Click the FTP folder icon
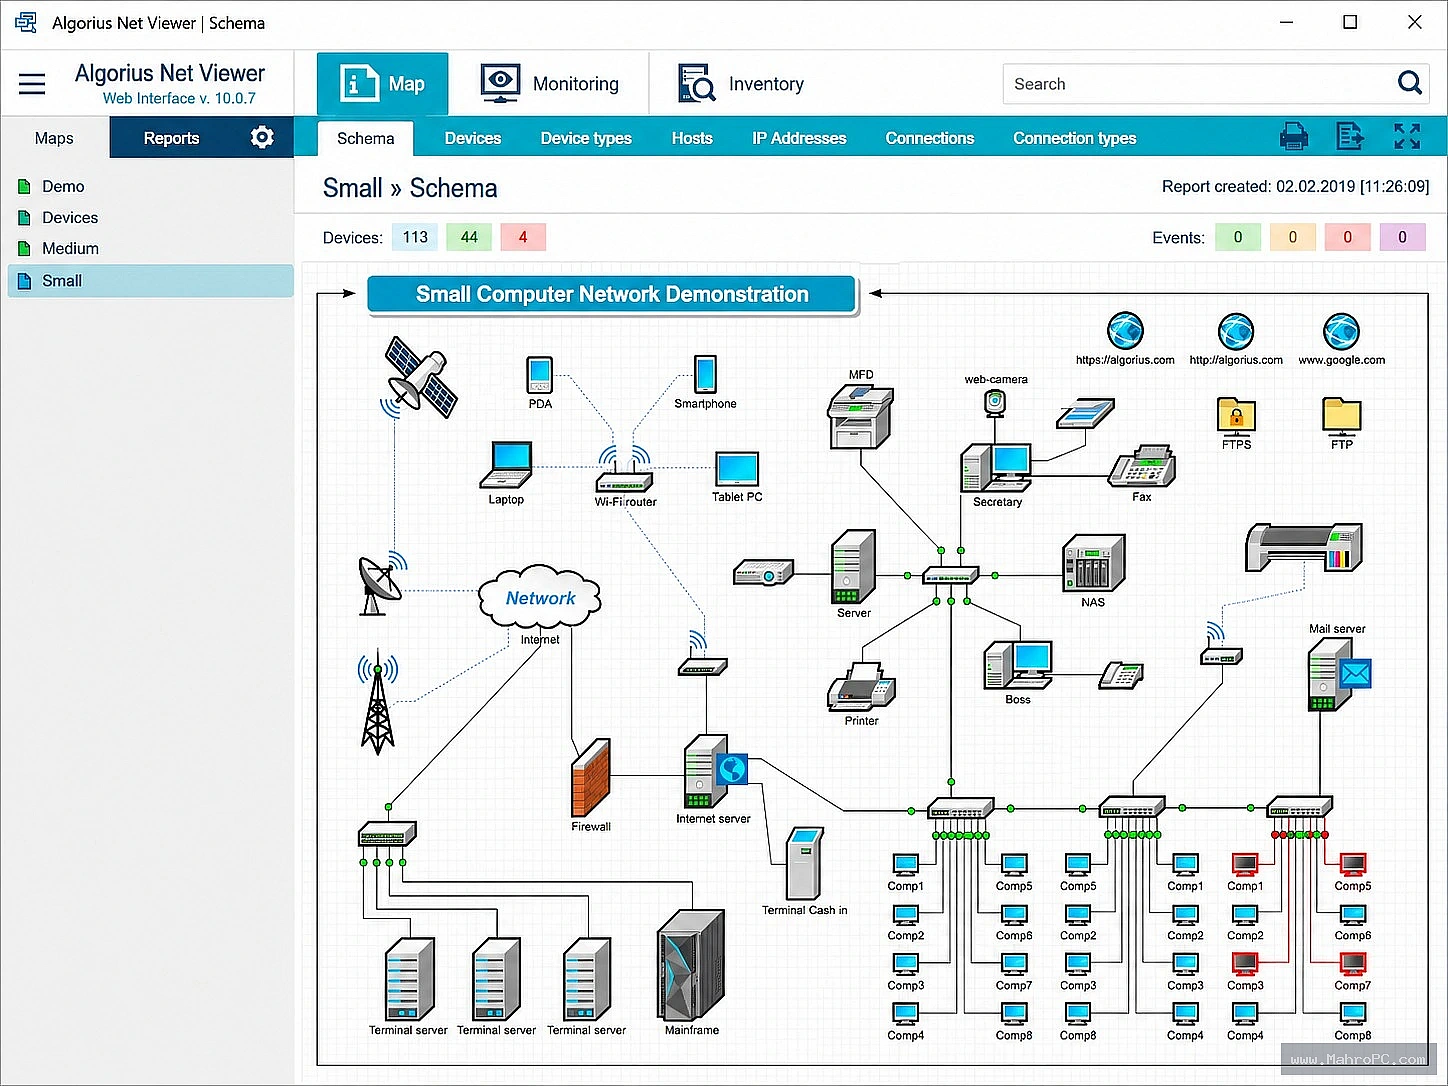This screenshot has height=1086, width=1448. point(1341,416)
